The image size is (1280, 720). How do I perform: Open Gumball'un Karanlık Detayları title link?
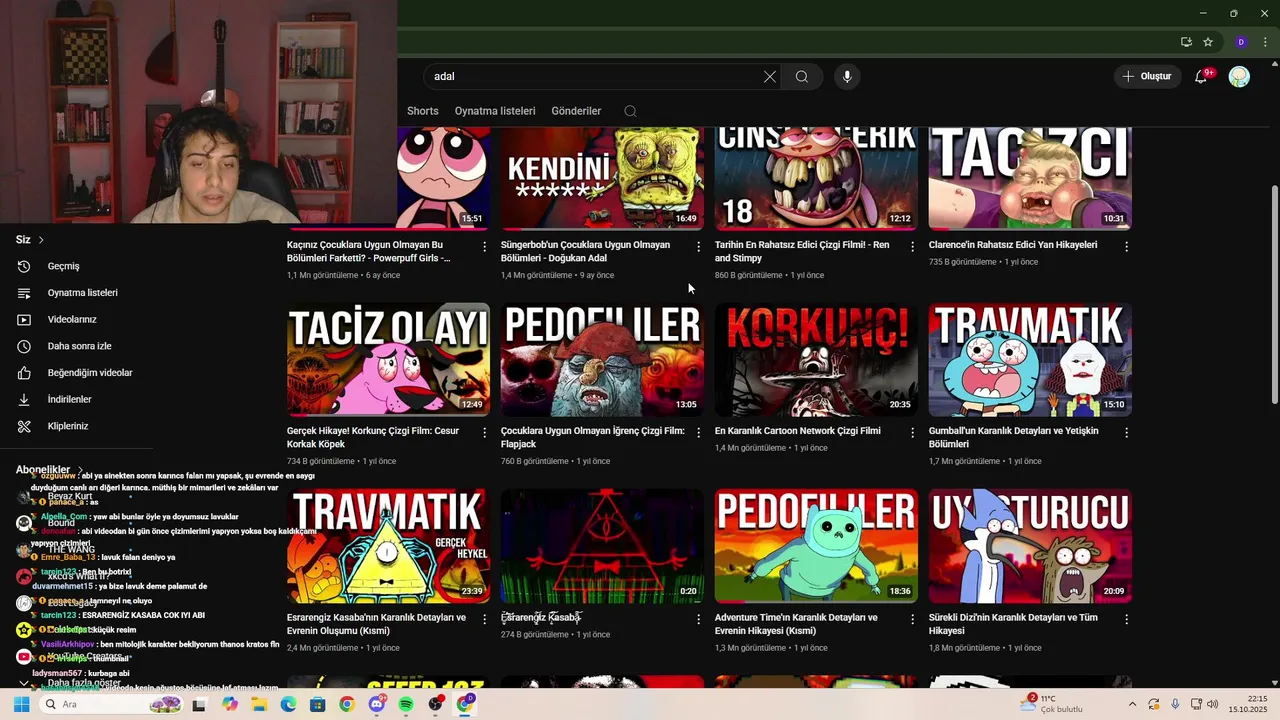click(x=1013, y=437)
